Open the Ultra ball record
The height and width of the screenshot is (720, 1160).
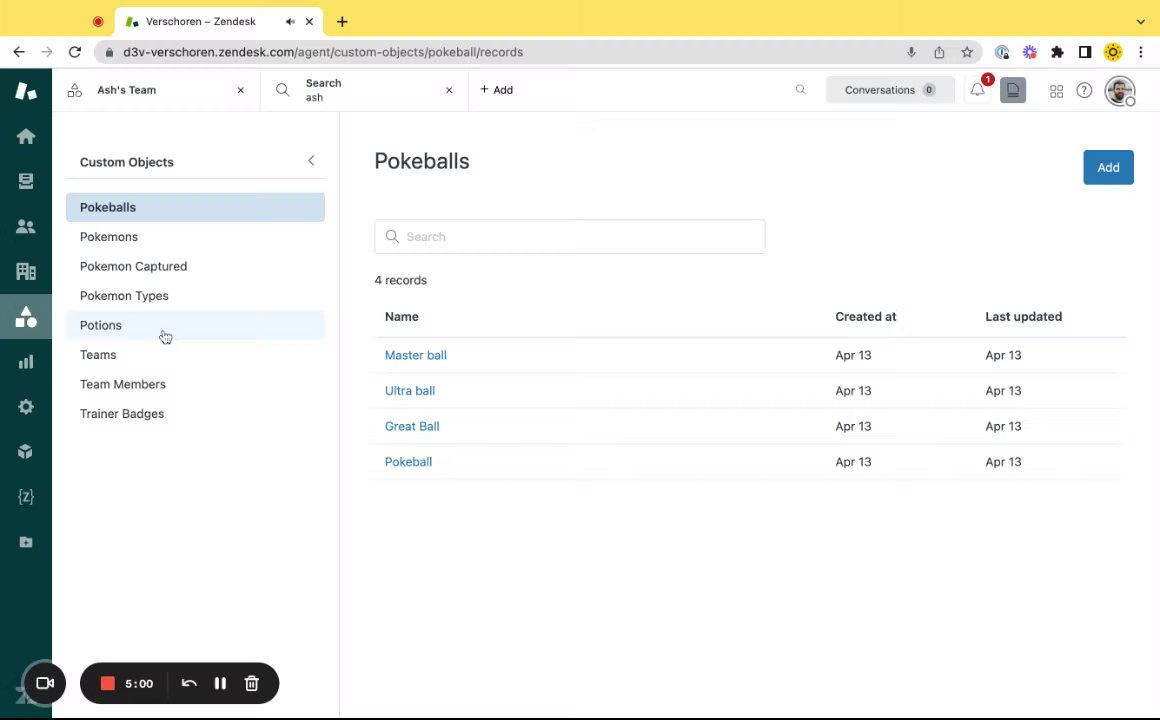(410, 391)
